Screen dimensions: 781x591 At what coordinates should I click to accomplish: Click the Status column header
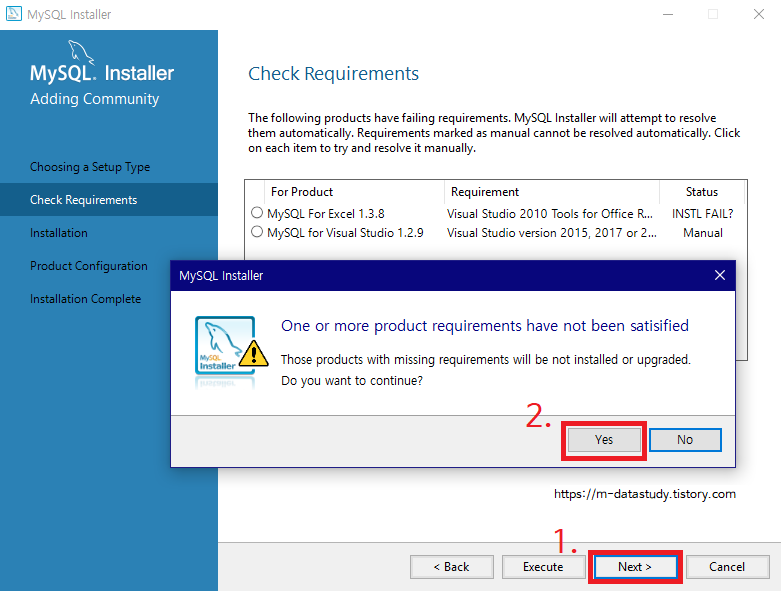(702, 192)
